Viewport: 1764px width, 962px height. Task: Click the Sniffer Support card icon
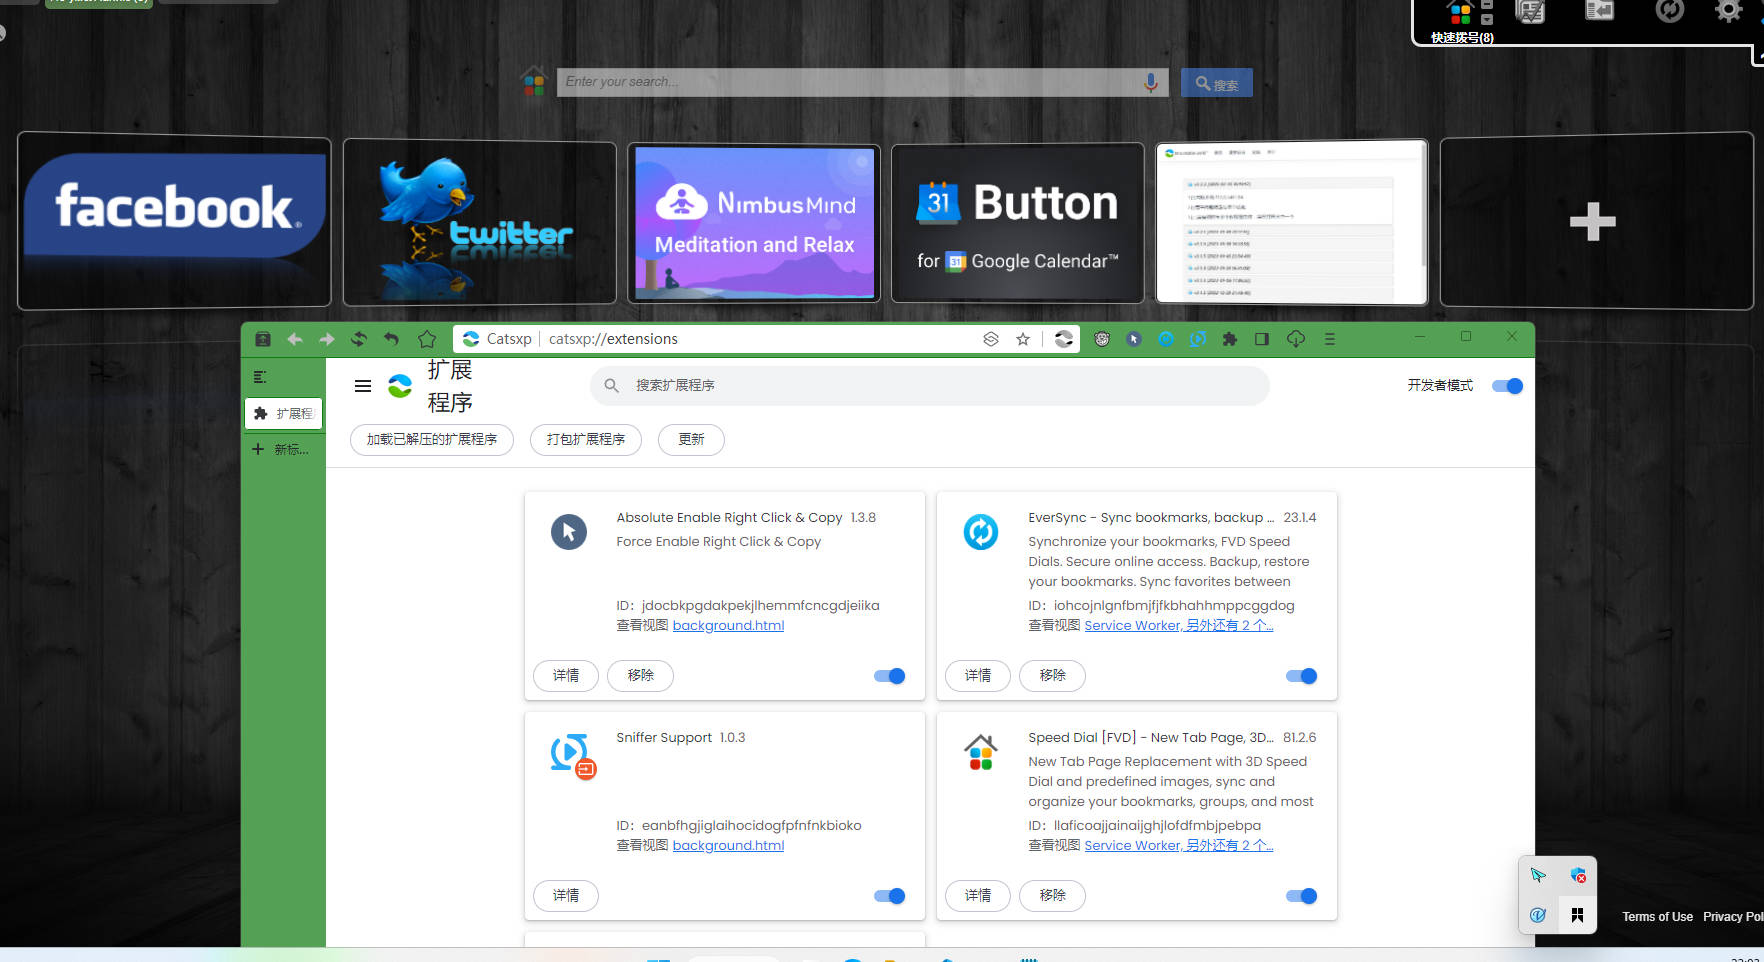573,755
